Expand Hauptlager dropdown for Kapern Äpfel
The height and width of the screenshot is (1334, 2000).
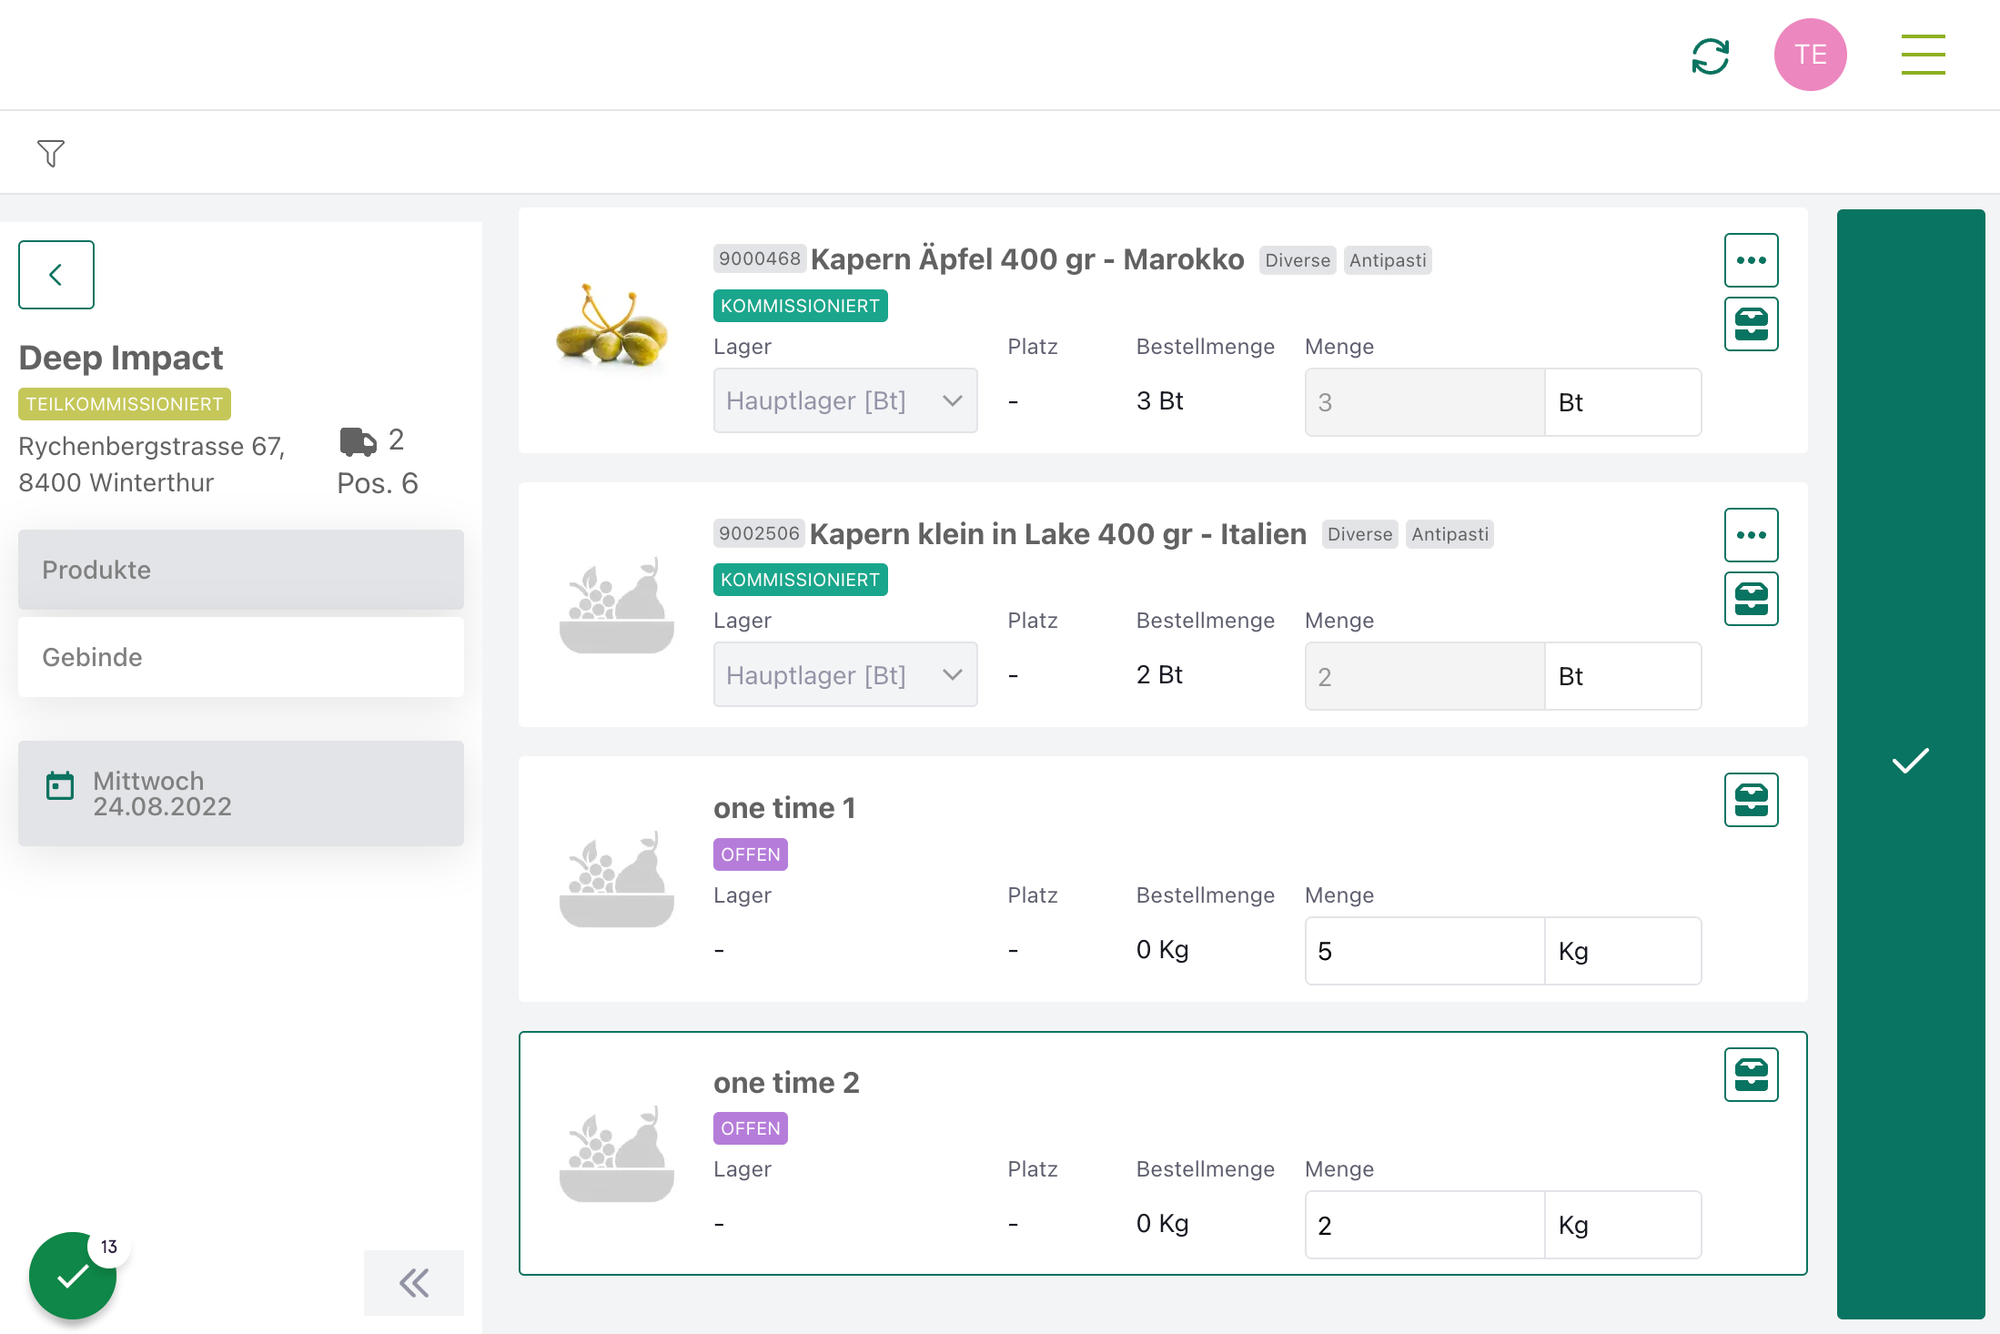tap(845, 401)
